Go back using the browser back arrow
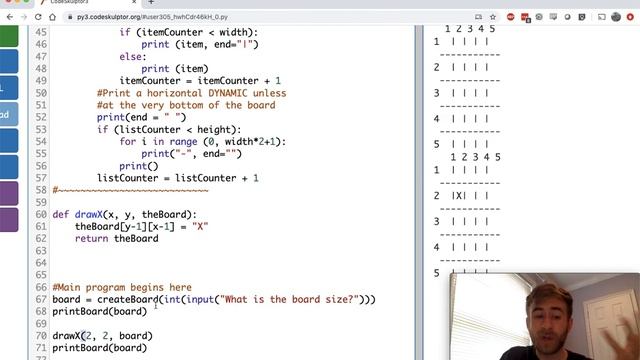640x360 pixels. pos(10,17)
